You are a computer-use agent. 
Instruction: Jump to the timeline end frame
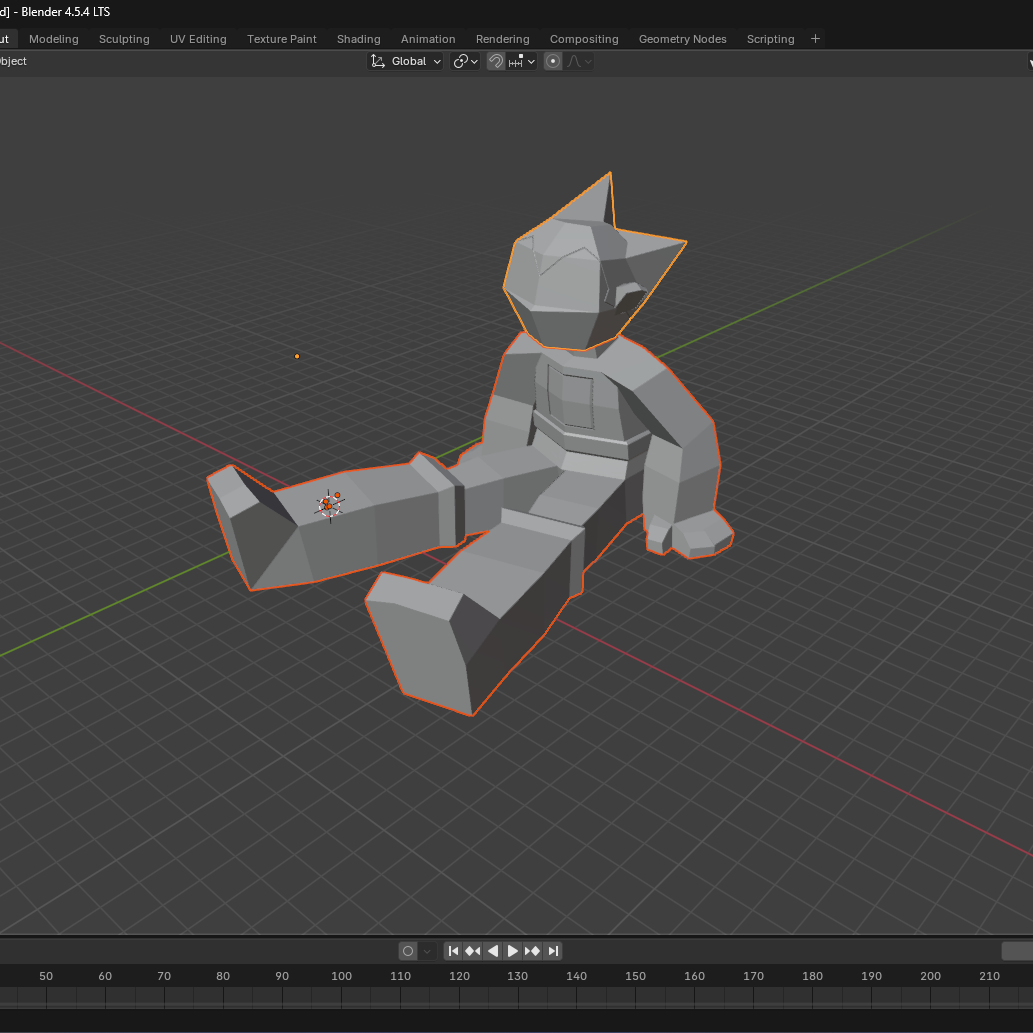pos(553,951)
